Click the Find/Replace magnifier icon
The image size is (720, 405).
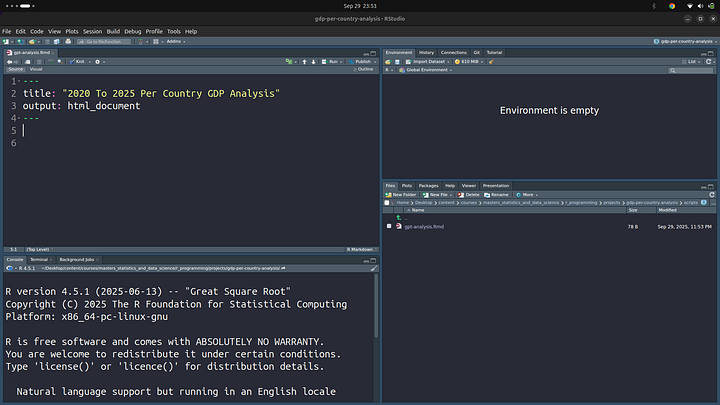[x=60, y=62]
